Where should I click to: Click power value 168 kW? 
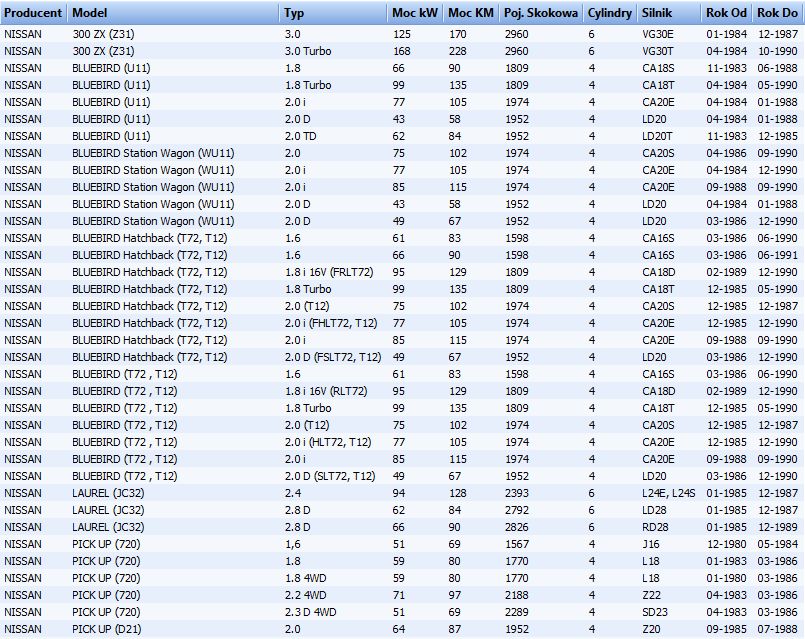pos(401,51)
